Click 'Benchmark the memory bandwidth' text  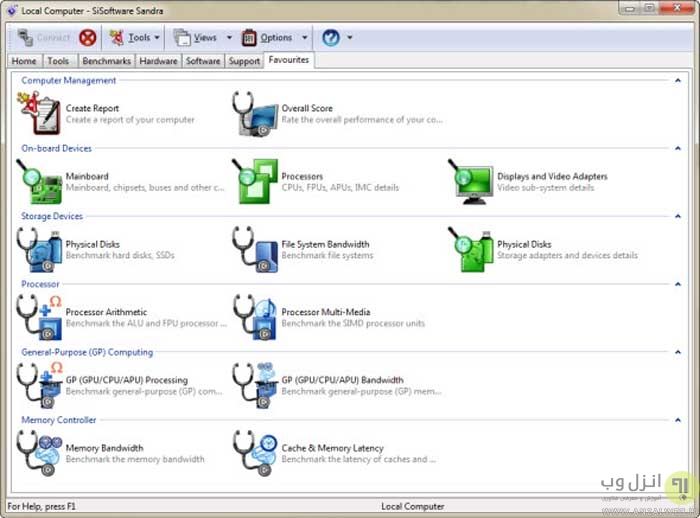pyautogui.click(x=135, y=459)
